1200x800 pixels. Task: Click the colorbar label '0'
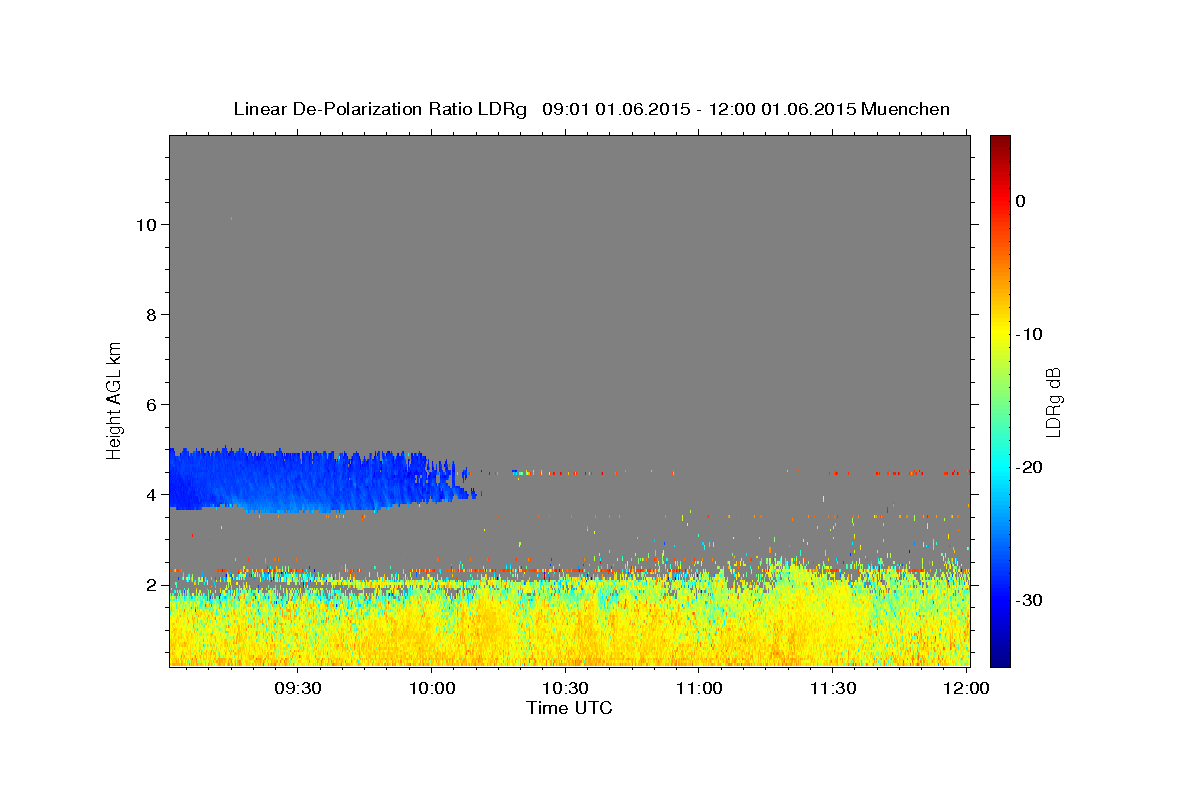(x=1021, y=201)
